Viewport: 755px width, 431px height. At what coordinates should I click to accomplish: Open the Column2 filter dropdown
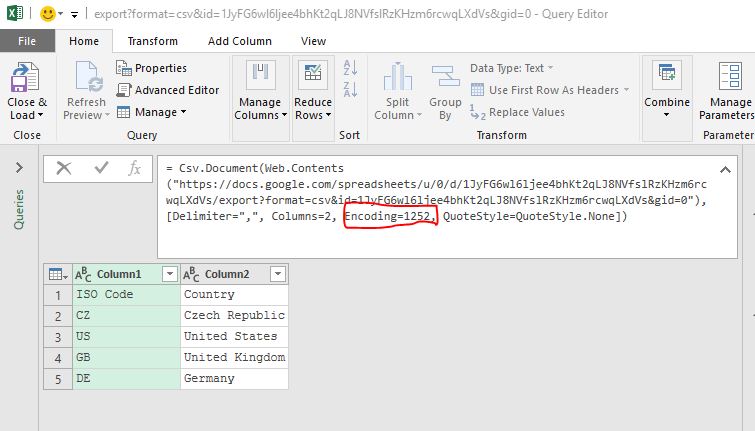click(278, 274)
